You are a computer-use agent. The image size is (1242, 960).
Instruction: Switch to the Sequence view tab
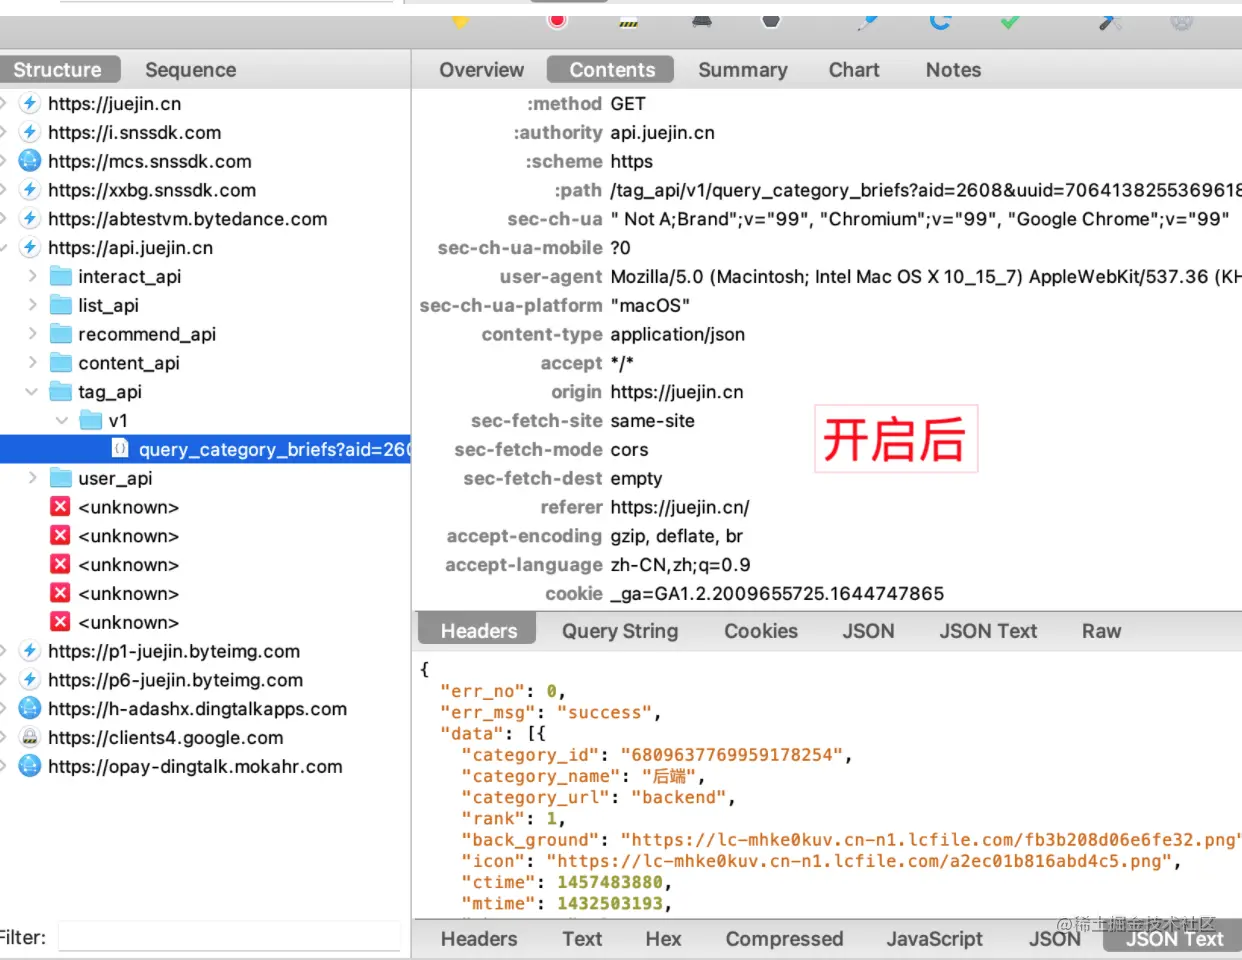[x=190, y=70]
